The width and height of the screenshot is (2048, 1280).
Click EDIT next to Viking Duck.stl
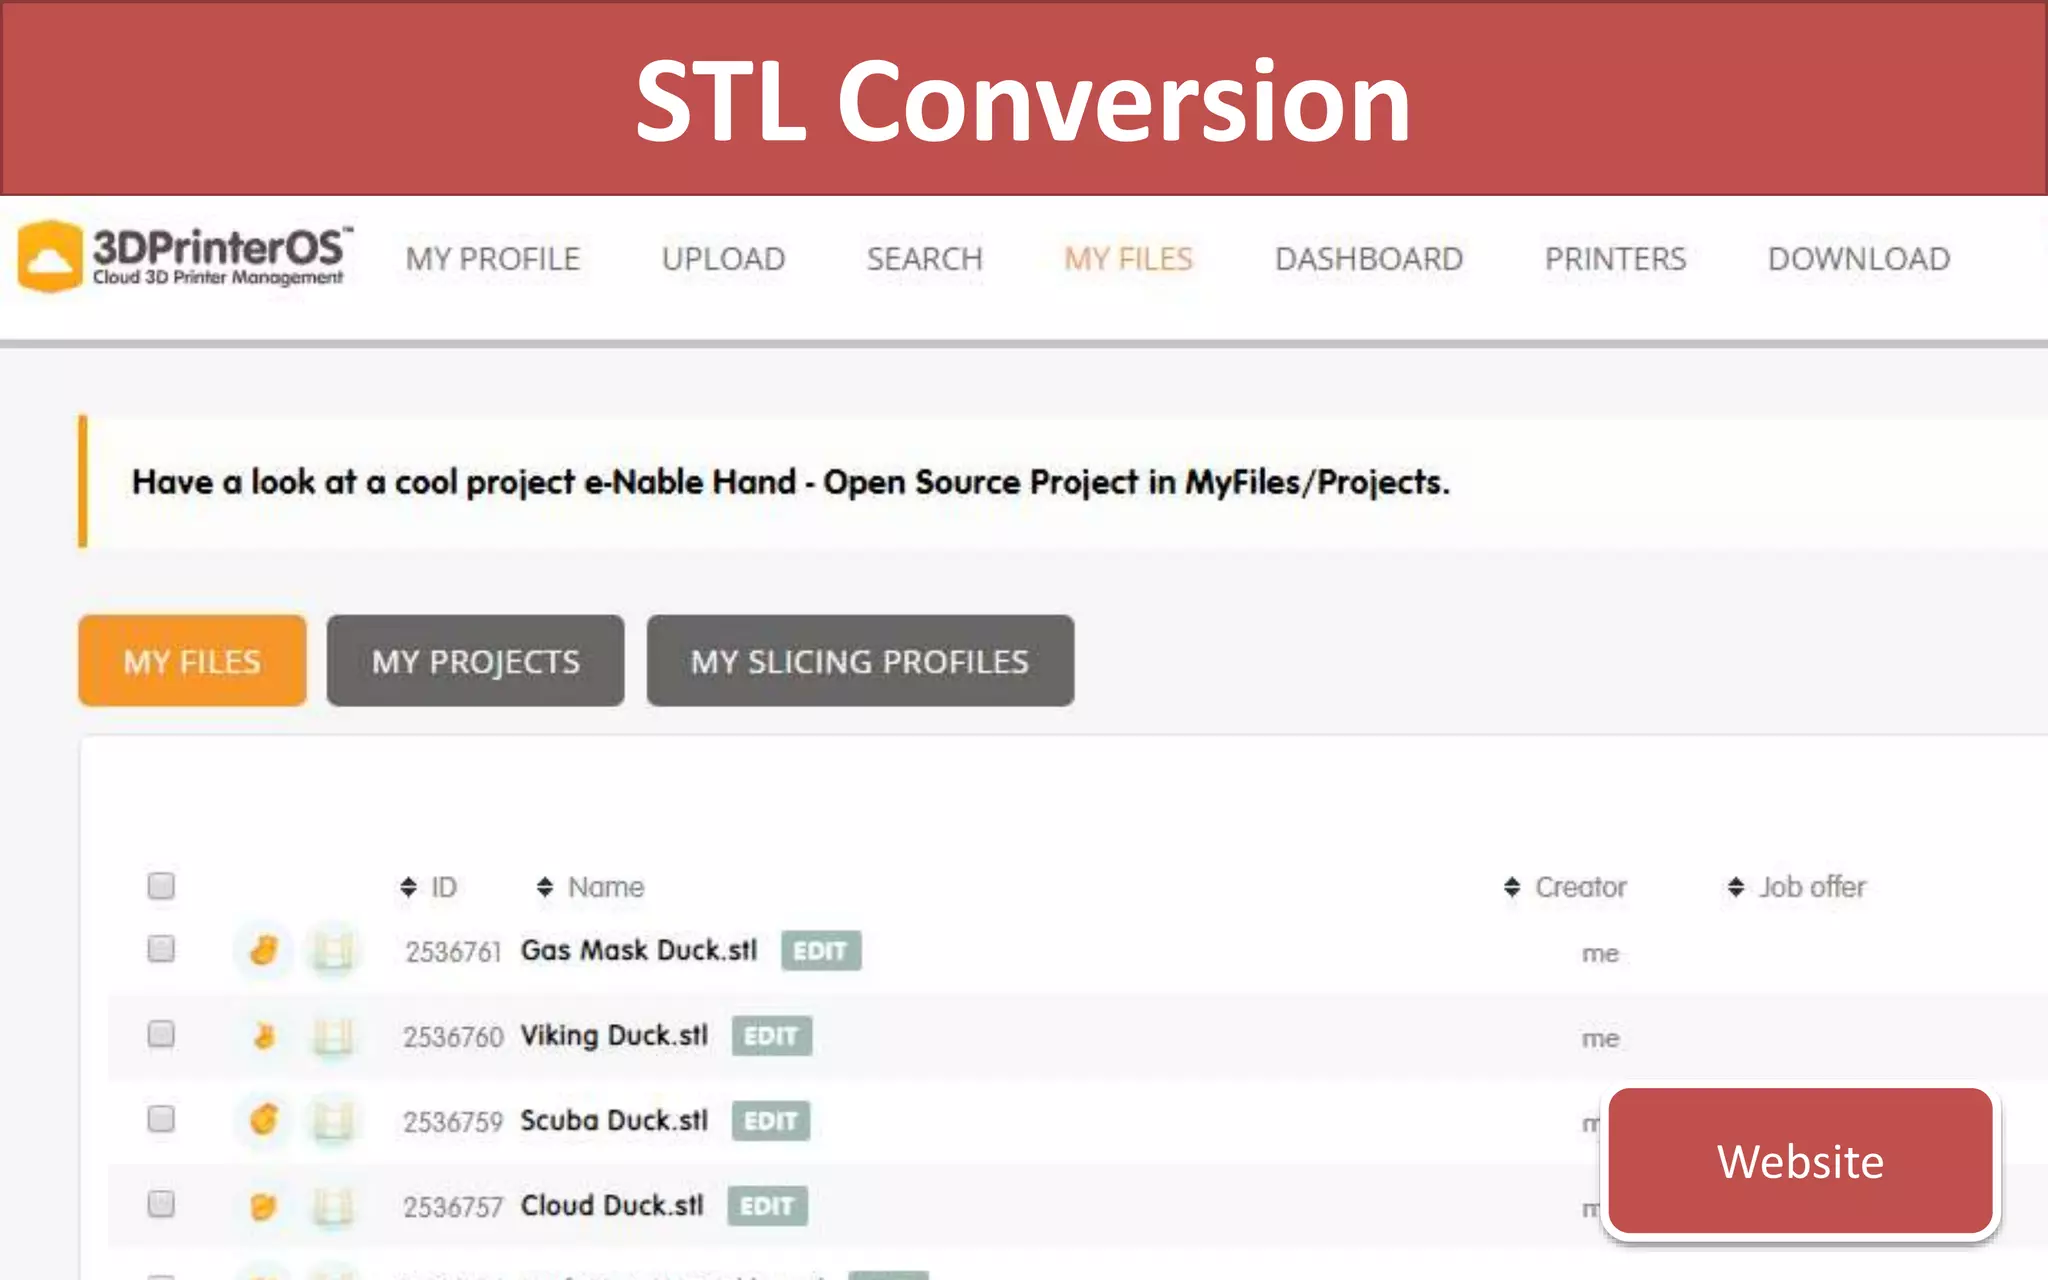(771, 1036)
